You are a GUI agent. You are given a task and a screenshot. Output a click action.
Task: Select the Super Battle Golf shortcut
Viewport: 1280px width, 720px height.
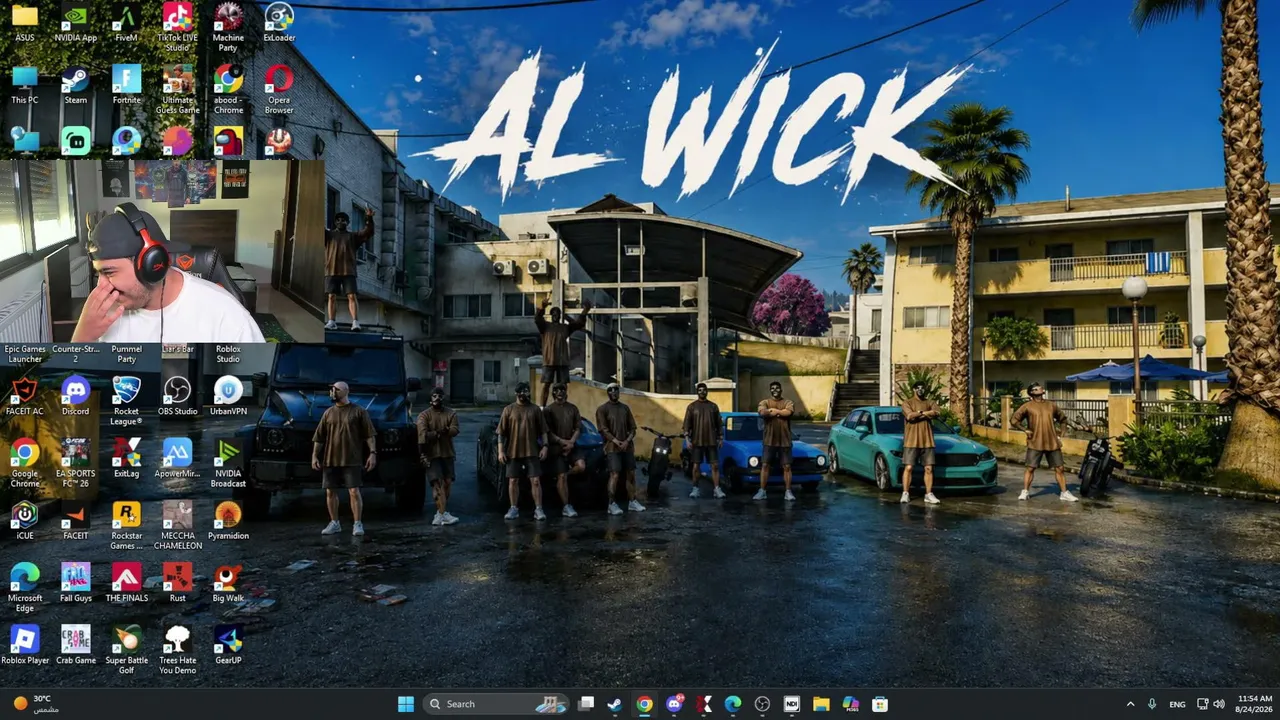126,650
